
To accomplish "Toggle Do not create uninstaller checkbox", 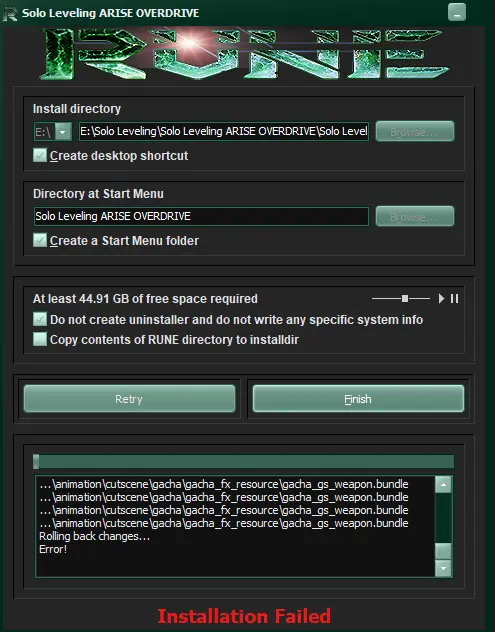I will coord(40,319).
